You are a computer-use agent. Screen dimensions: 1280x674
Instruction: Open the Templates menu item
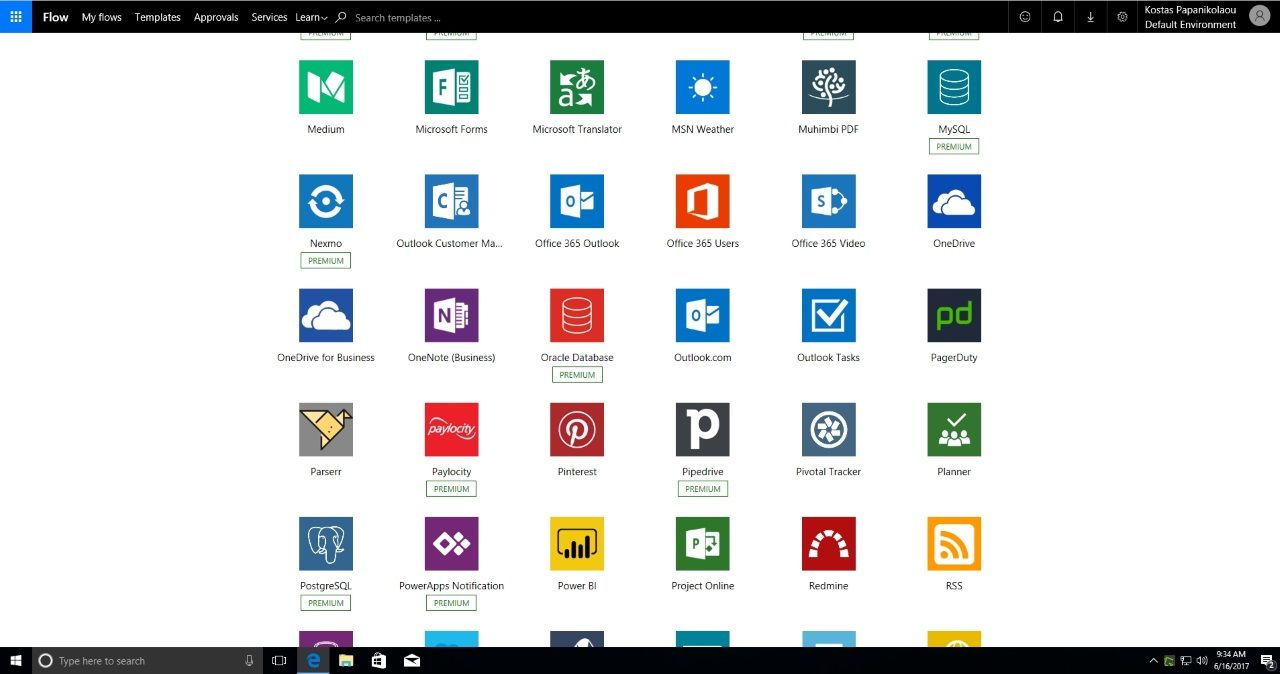[x=158, y=17]
